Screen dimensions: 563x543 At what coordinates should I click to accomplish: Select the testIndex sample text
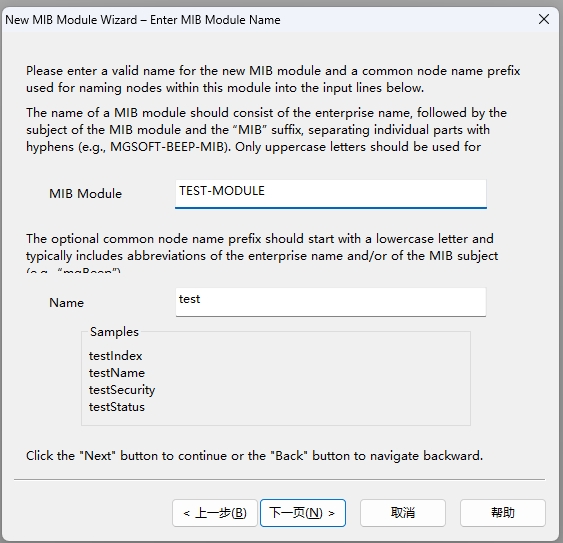pyautogui.click(x=116, y=356)
